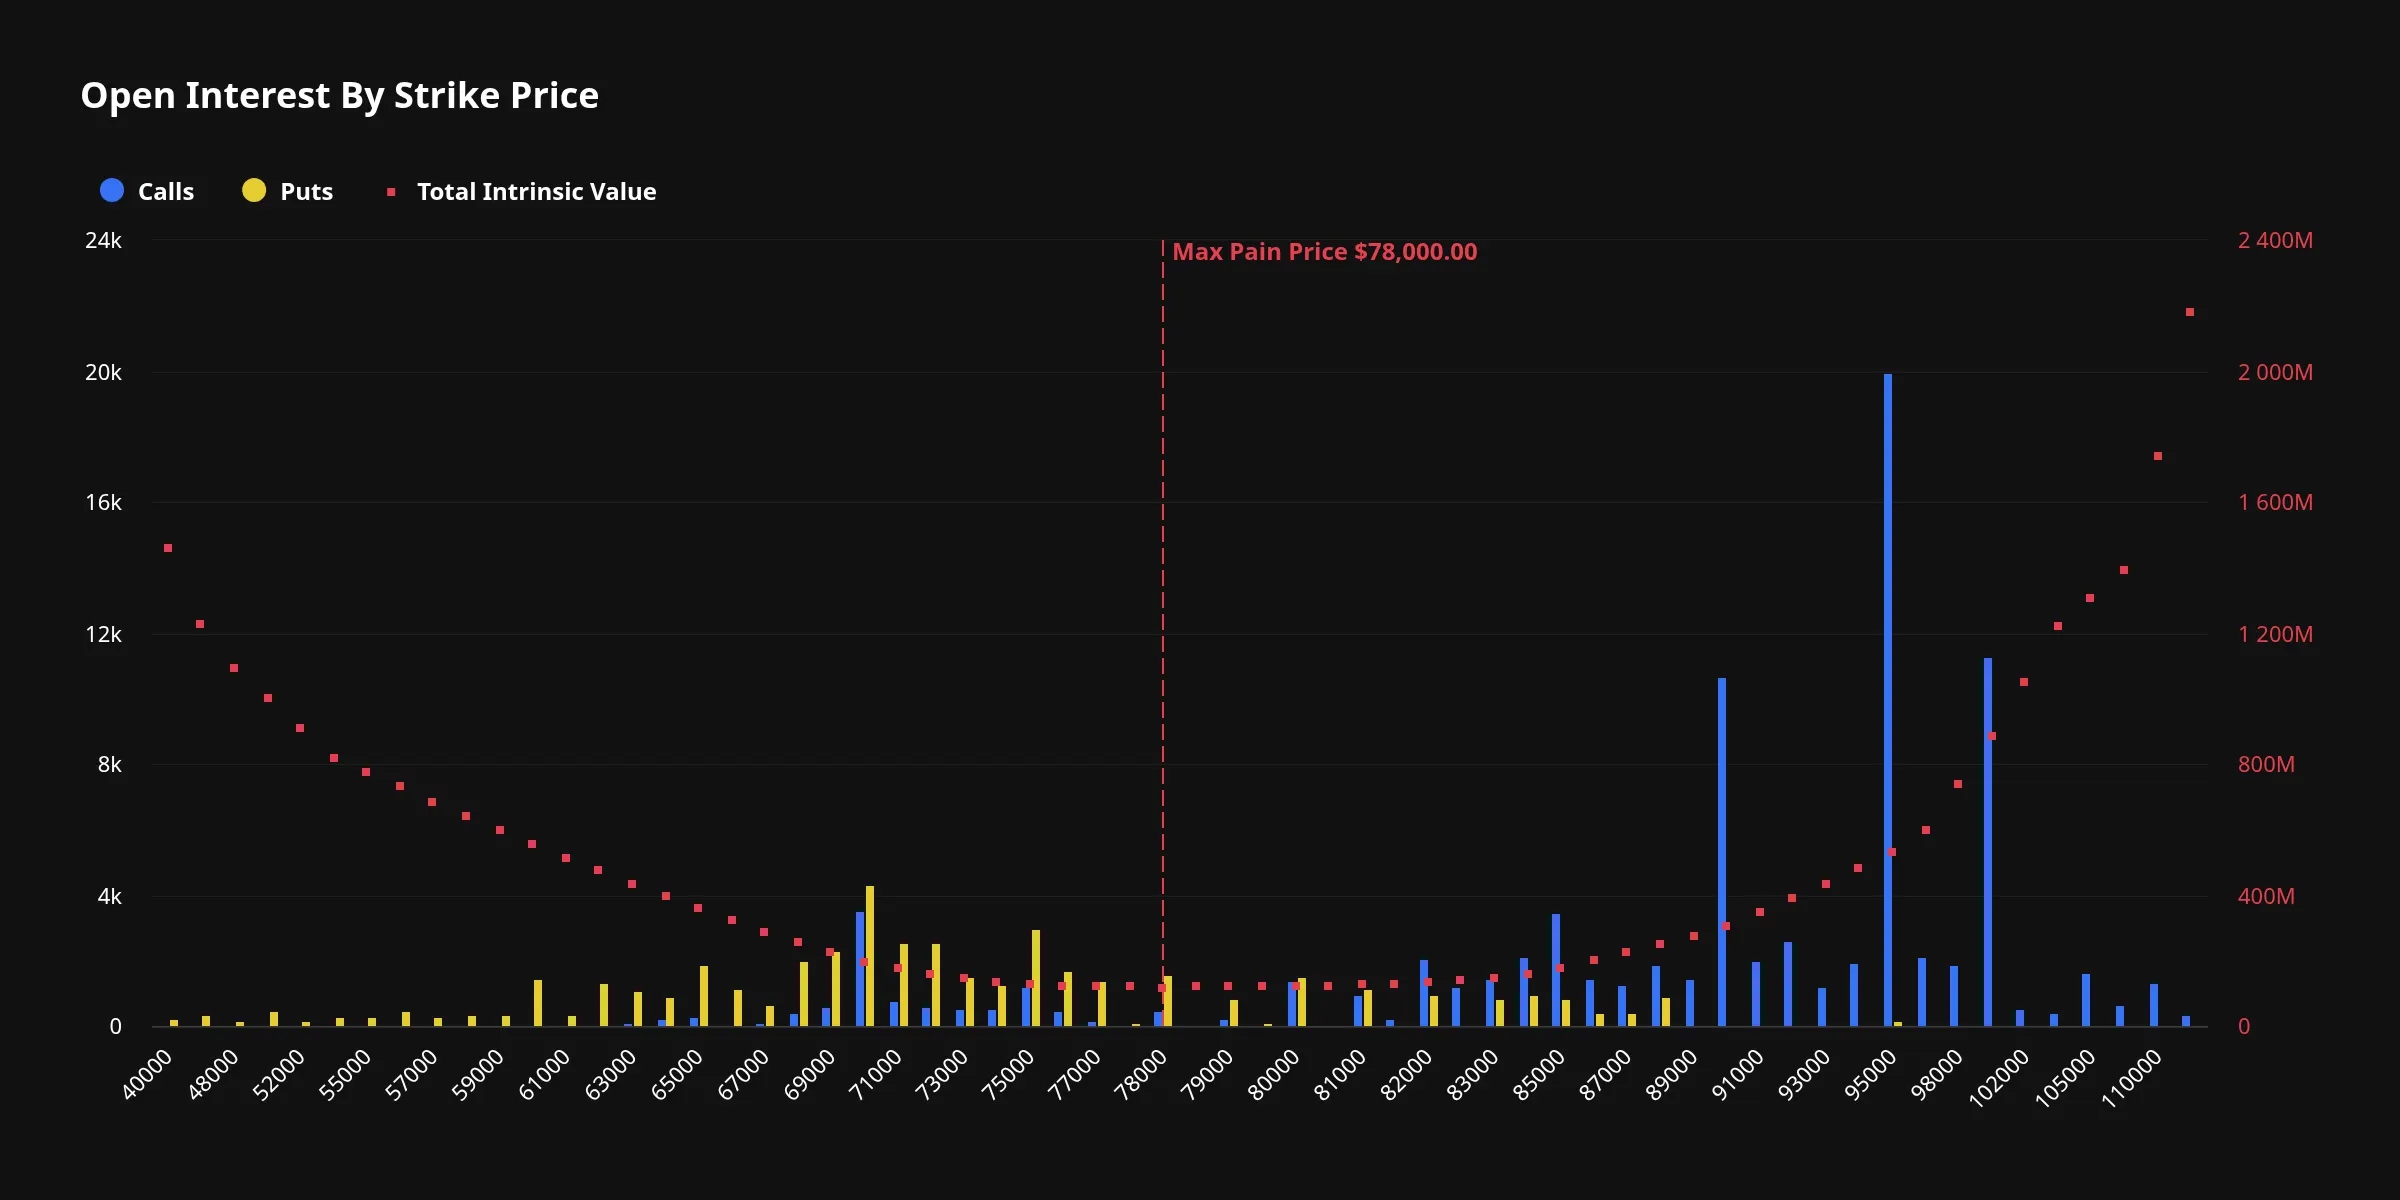Click the 8k left axis label
2400x1200 pixels.
[109, 764]
